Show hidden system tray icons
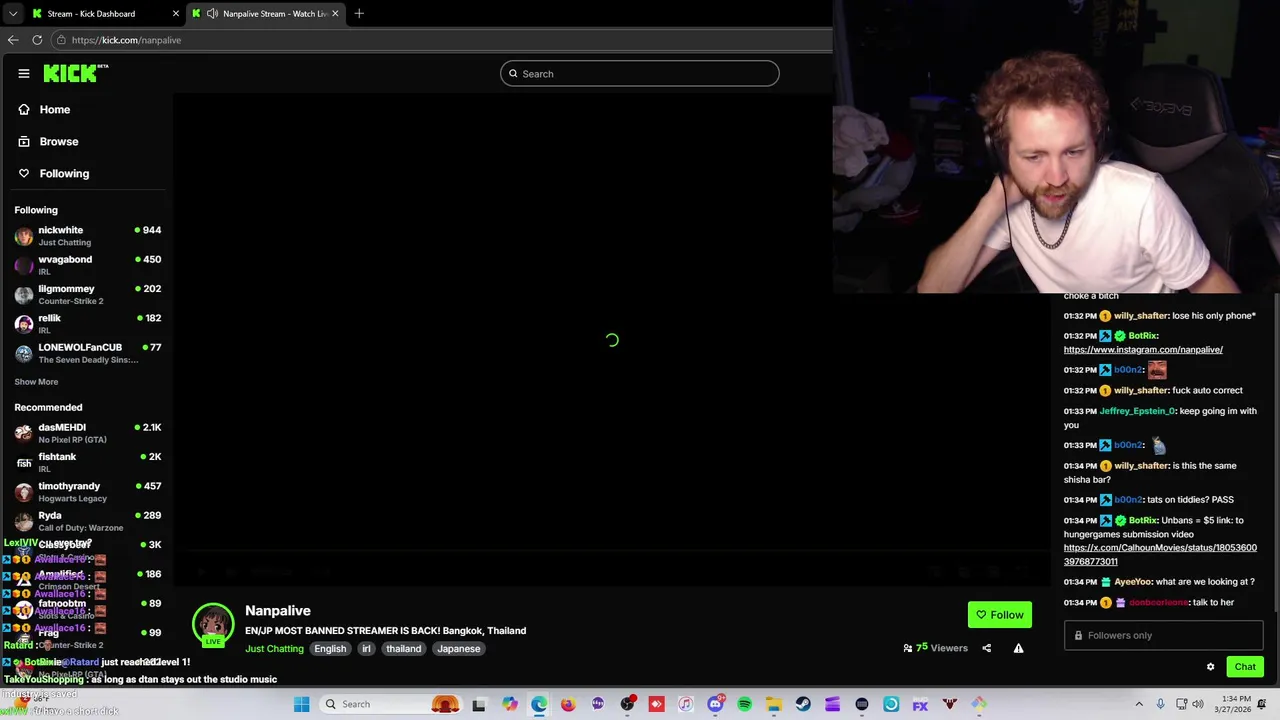The image size is (1280, 720). (x=1138, y=704)
